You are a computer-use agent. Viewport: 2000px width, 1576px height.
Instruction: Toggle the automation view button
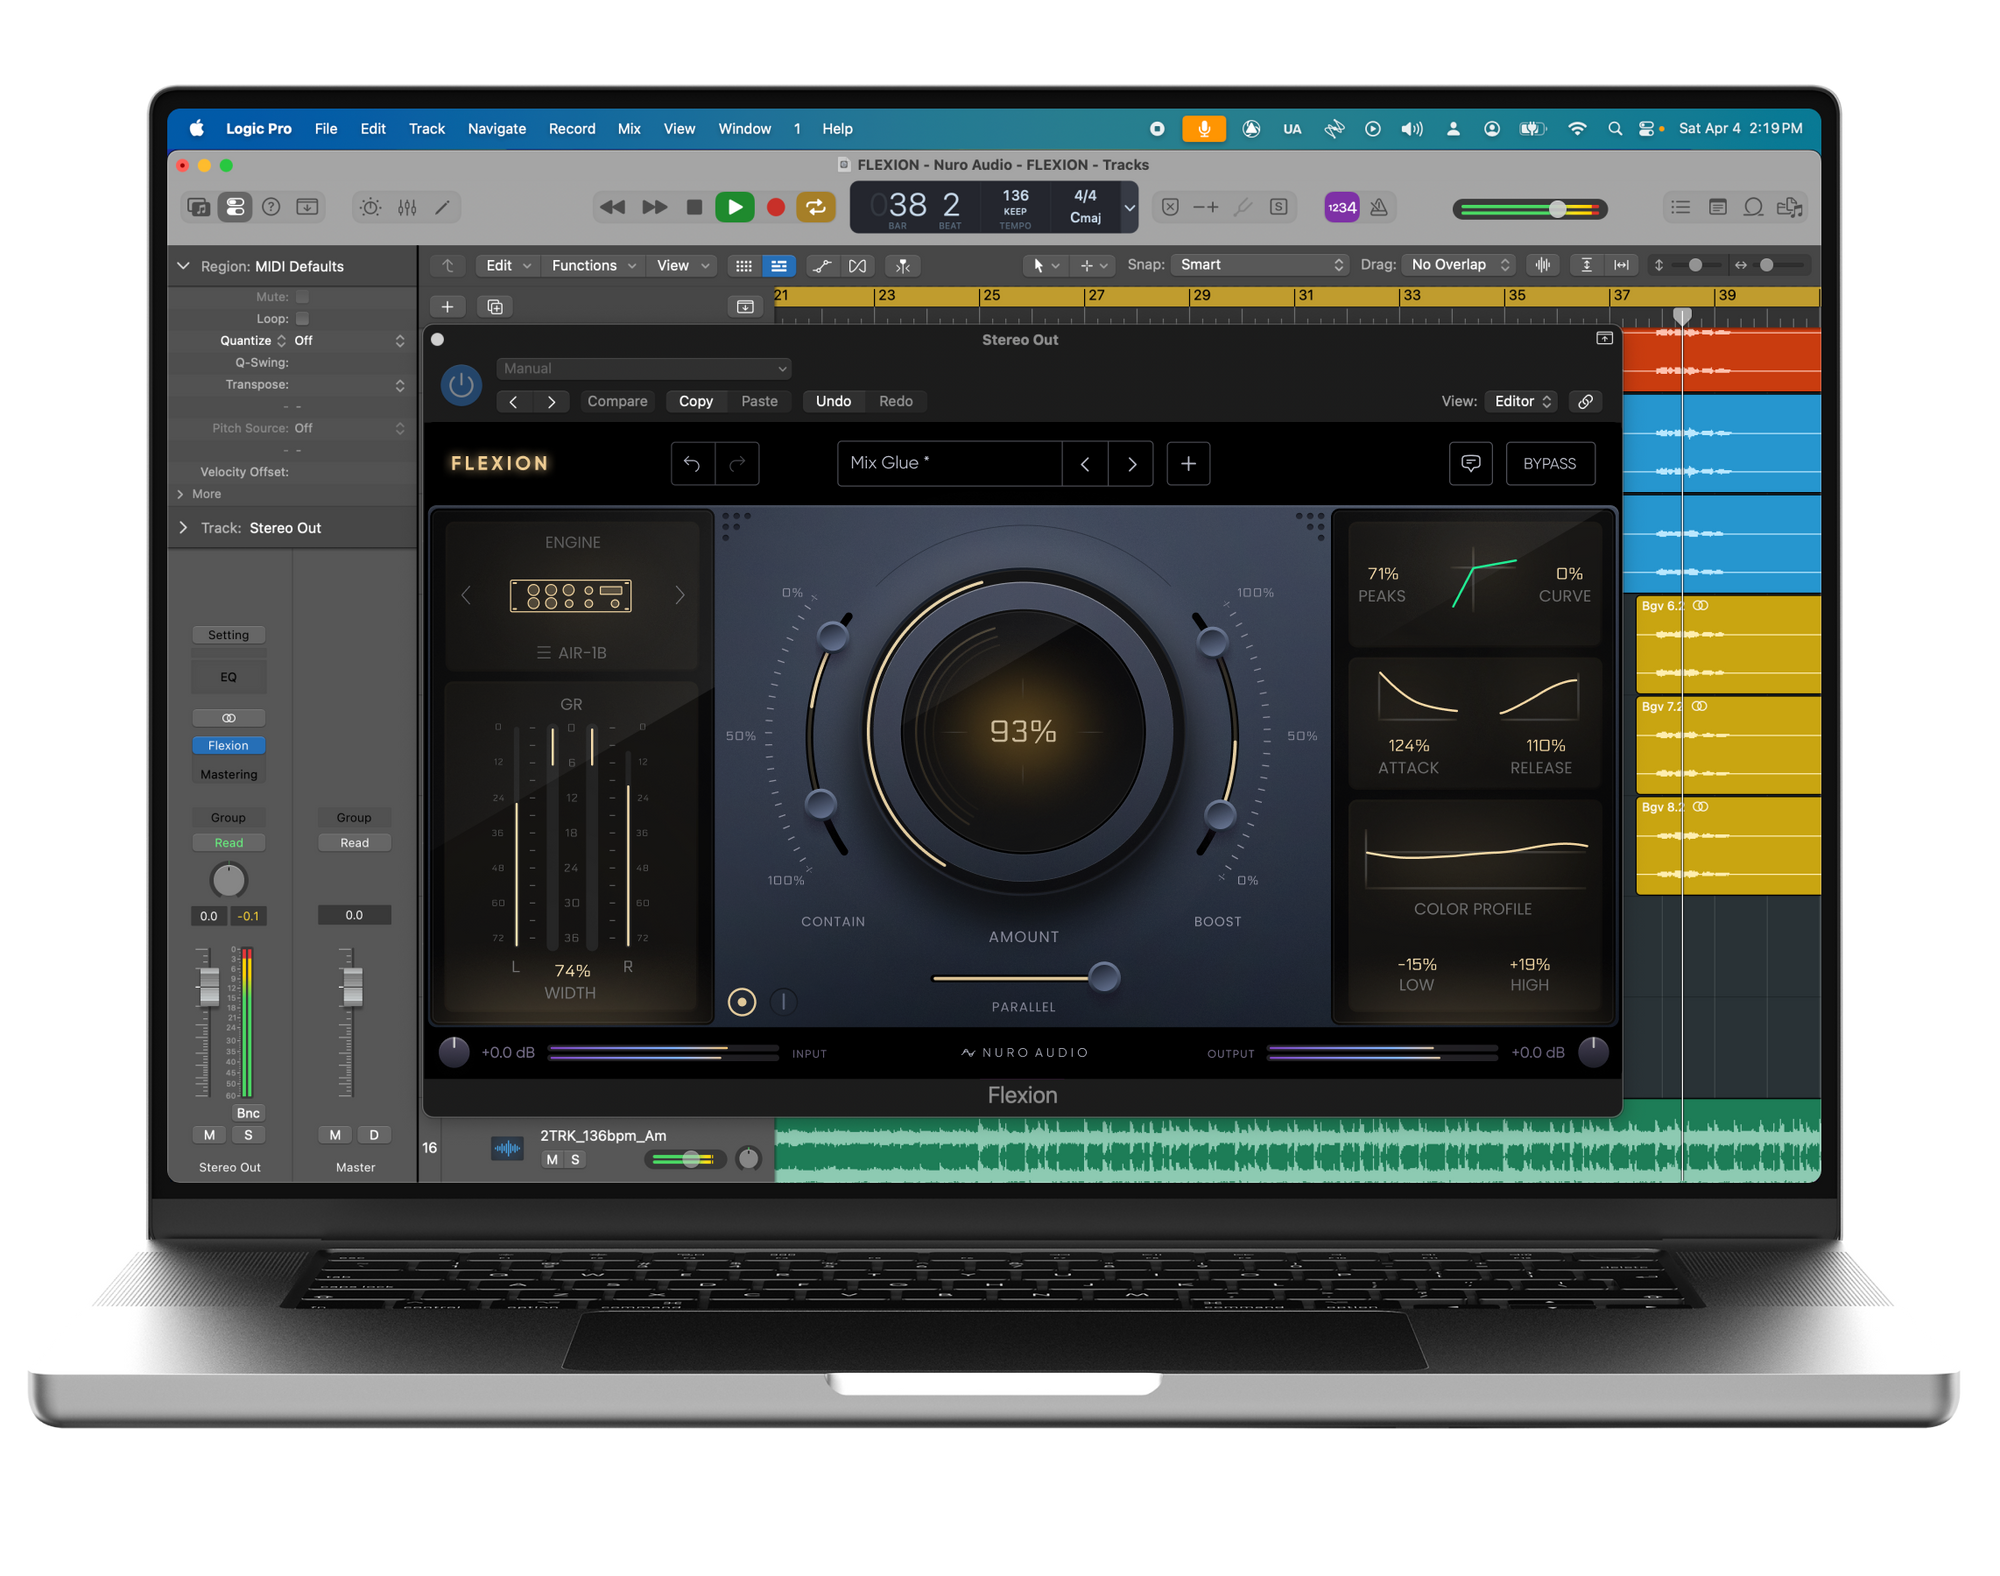(821, 265)
